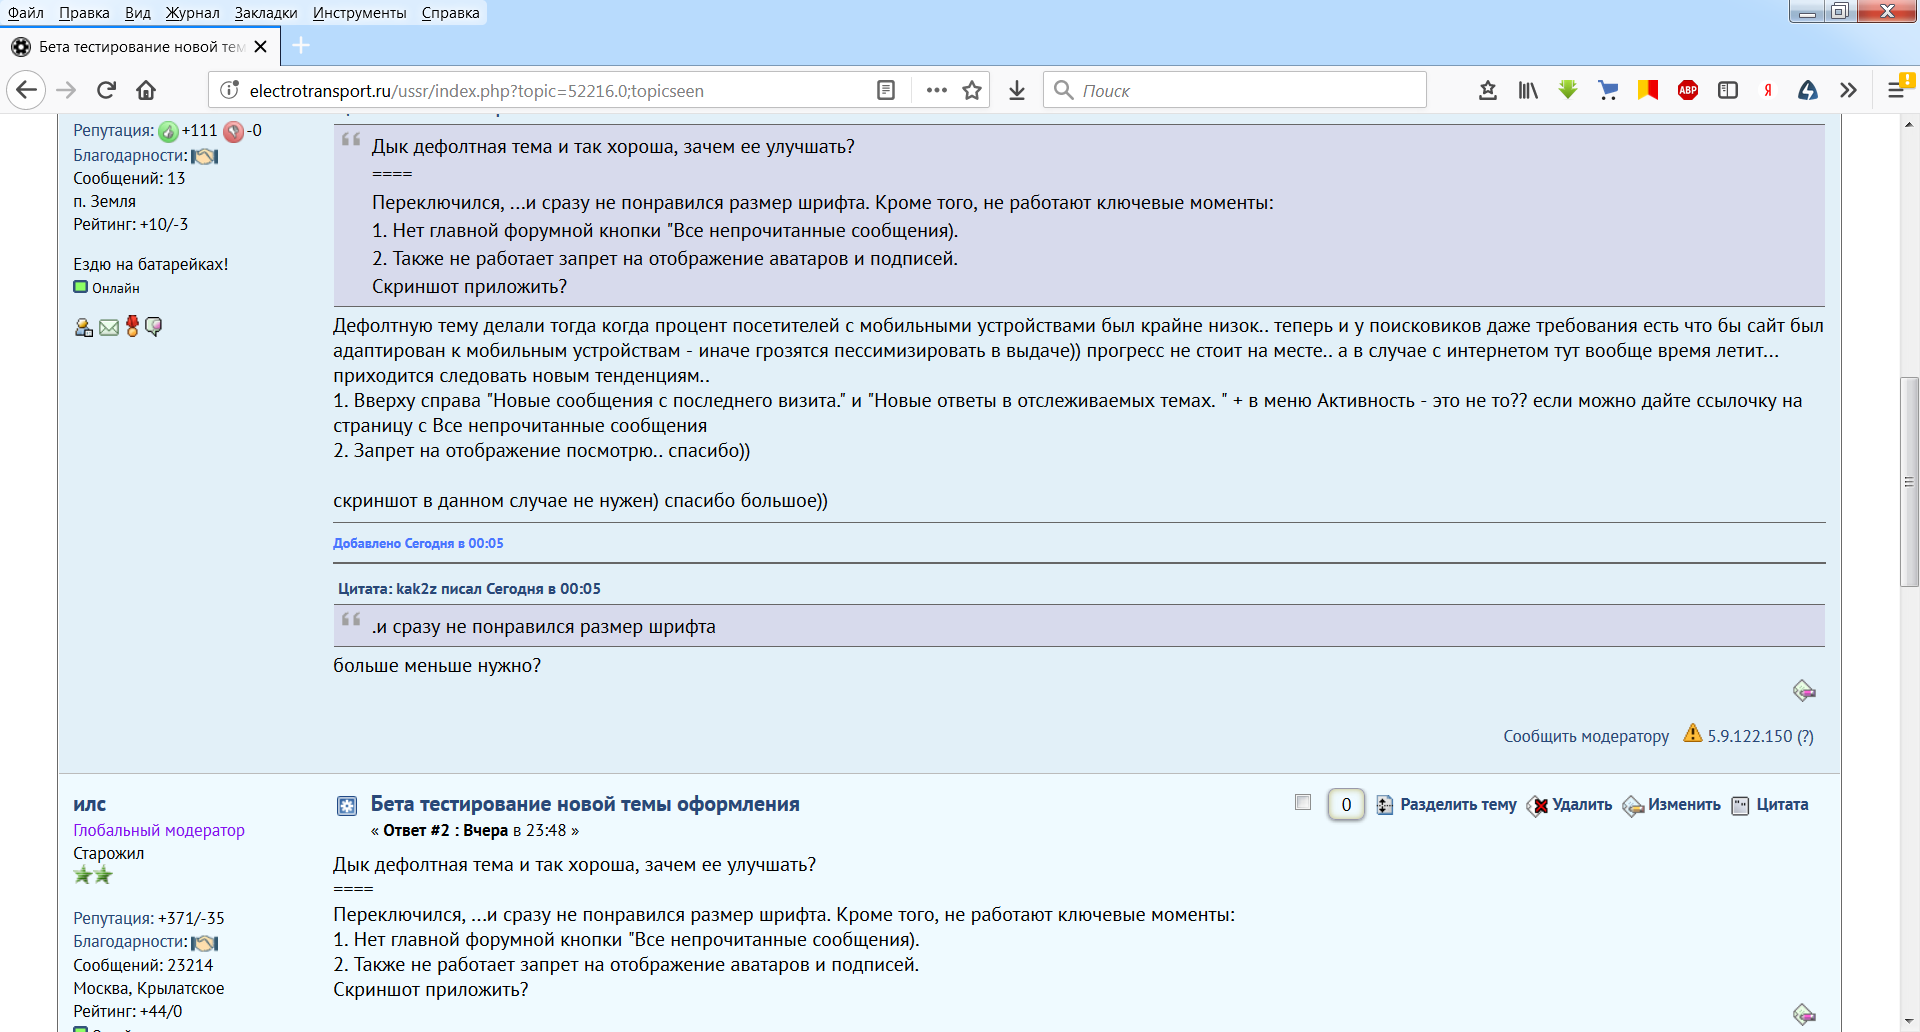Click thank-you icon below илс's reply
This screenshot has width=1920, height=1032.
click(1804, 1014)
